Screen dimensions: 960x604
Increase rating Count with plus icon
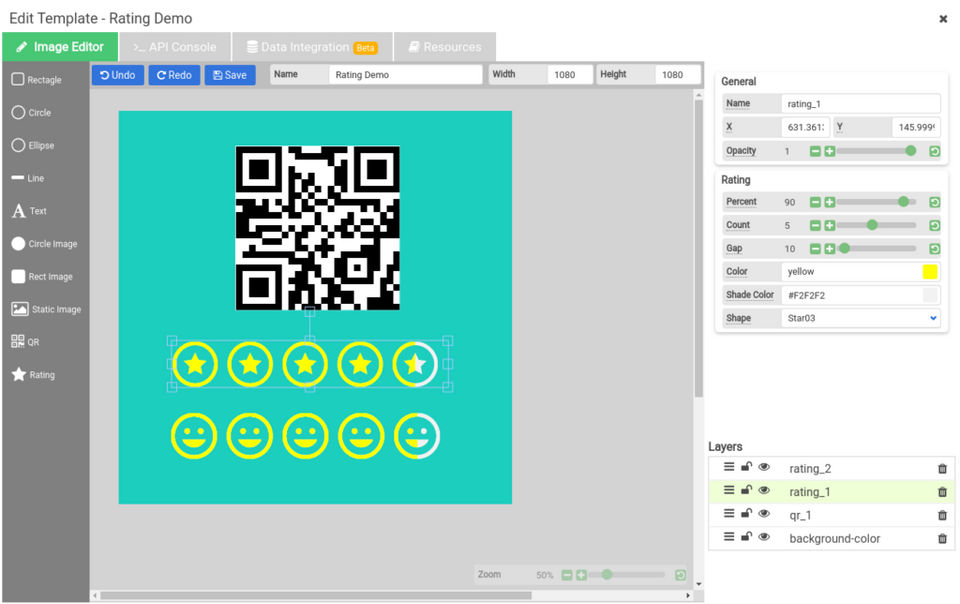point(830,225)
